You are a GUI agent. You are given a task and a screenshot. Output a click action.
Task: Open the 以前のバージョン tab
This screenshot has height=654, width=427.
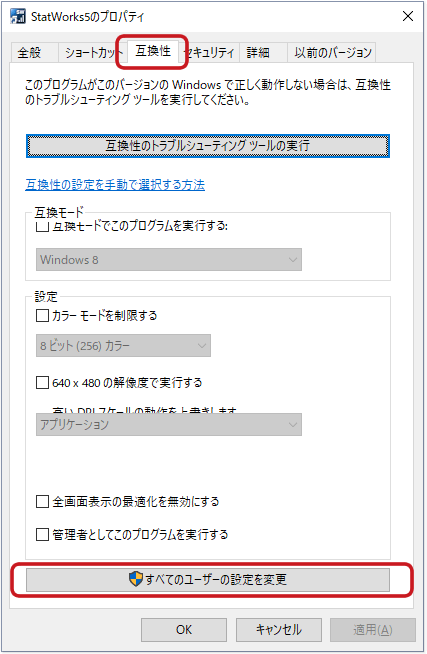pyautogui.click(x=332, y=53)
